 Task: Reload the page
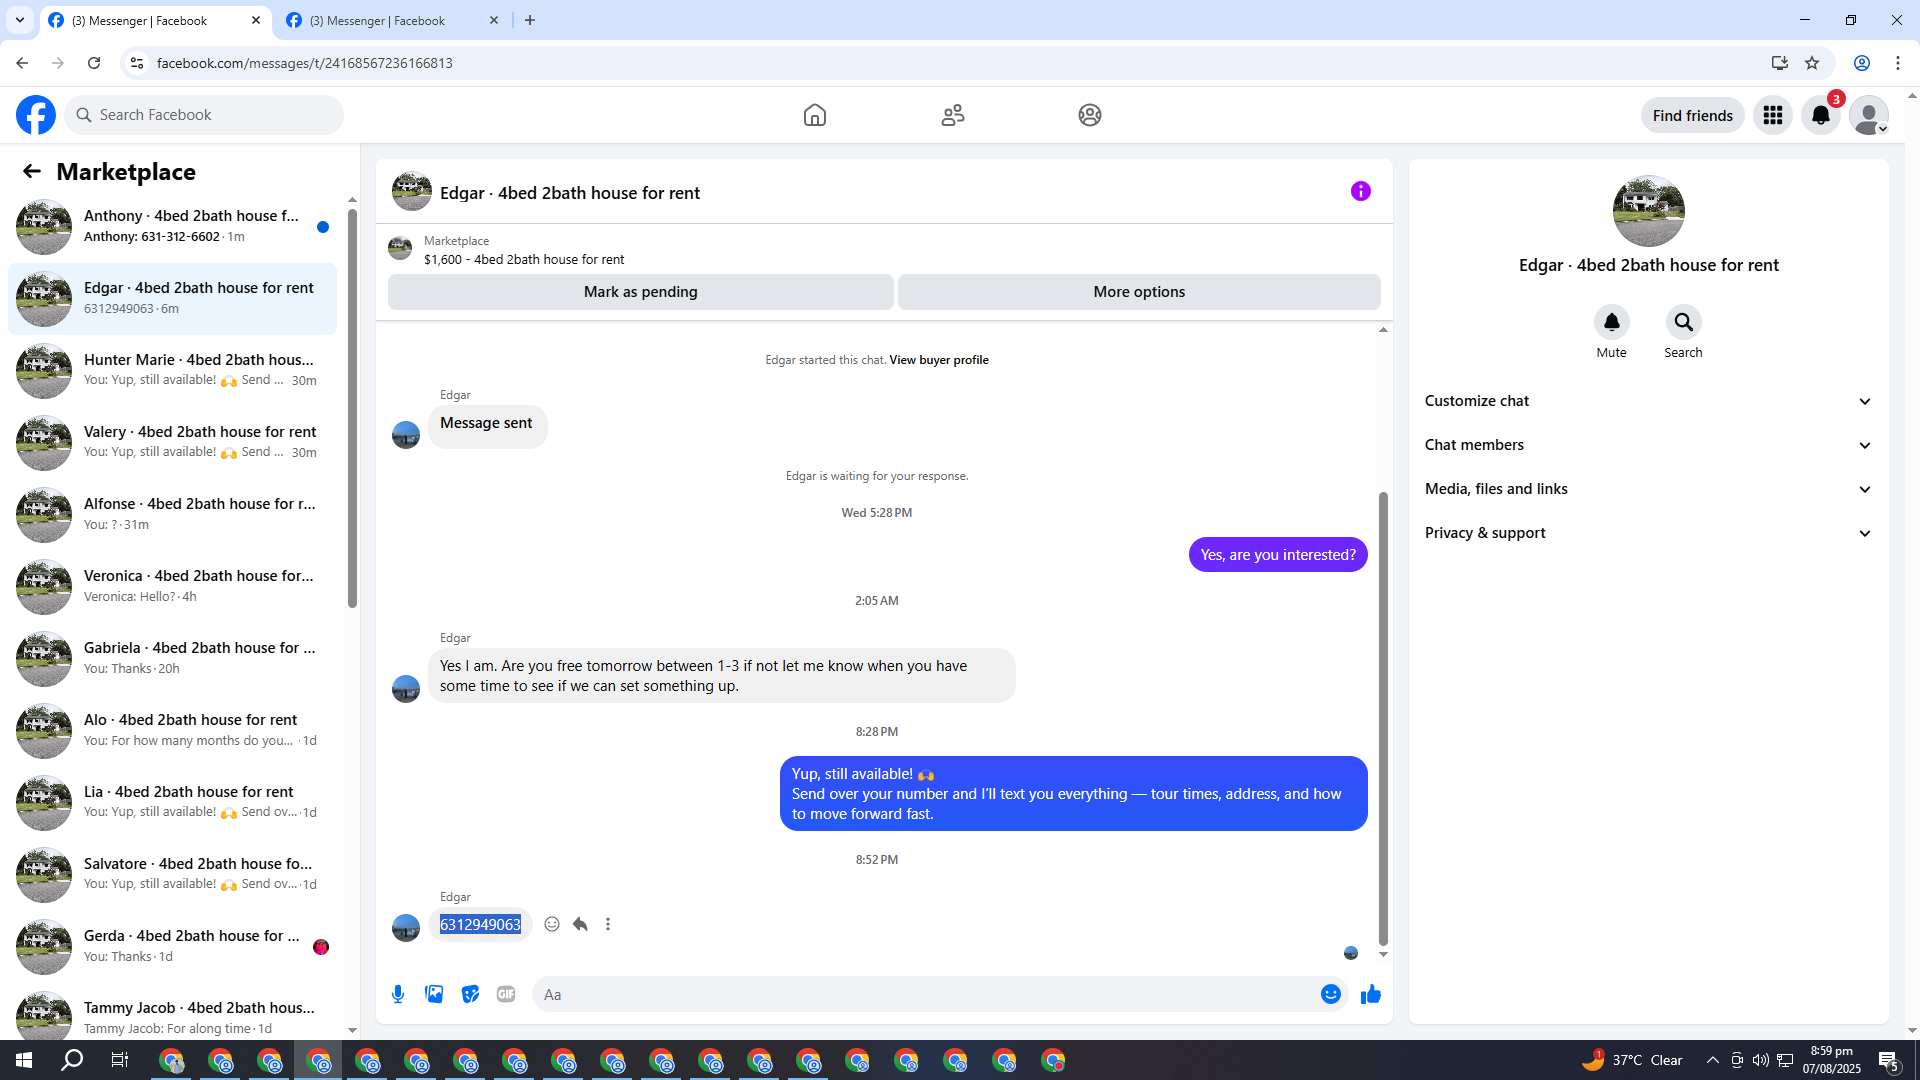(x=94, y=63)
